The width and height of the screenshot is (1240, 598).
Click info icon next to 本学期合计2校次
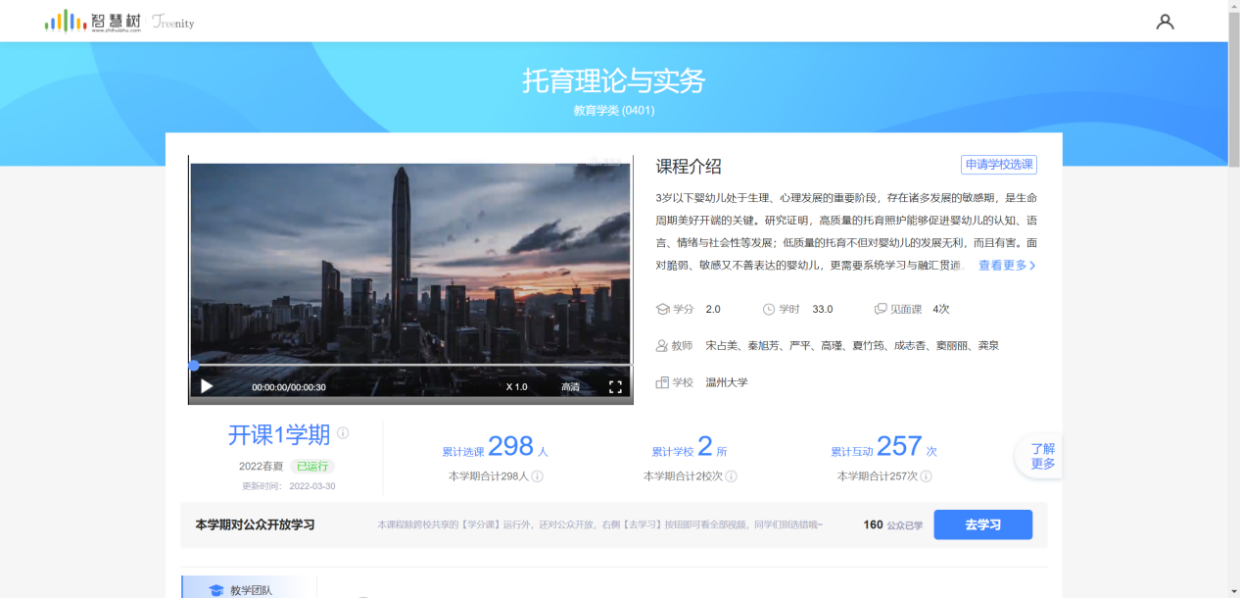(x=731, y=476)
